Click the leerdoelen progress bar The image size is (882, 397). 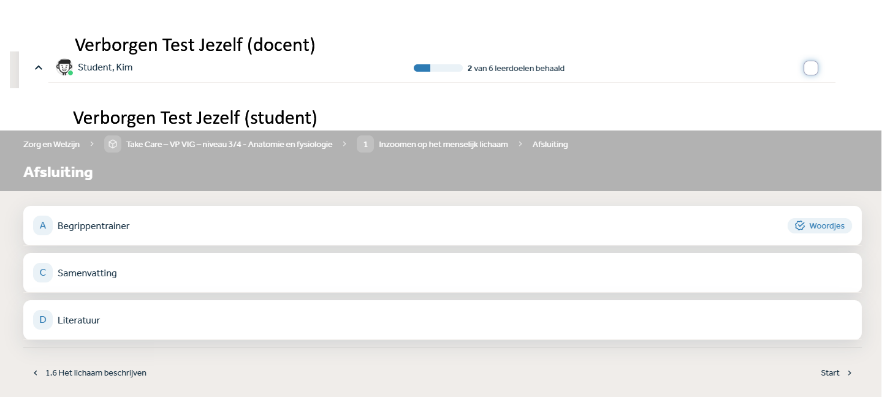pos(438,68)
